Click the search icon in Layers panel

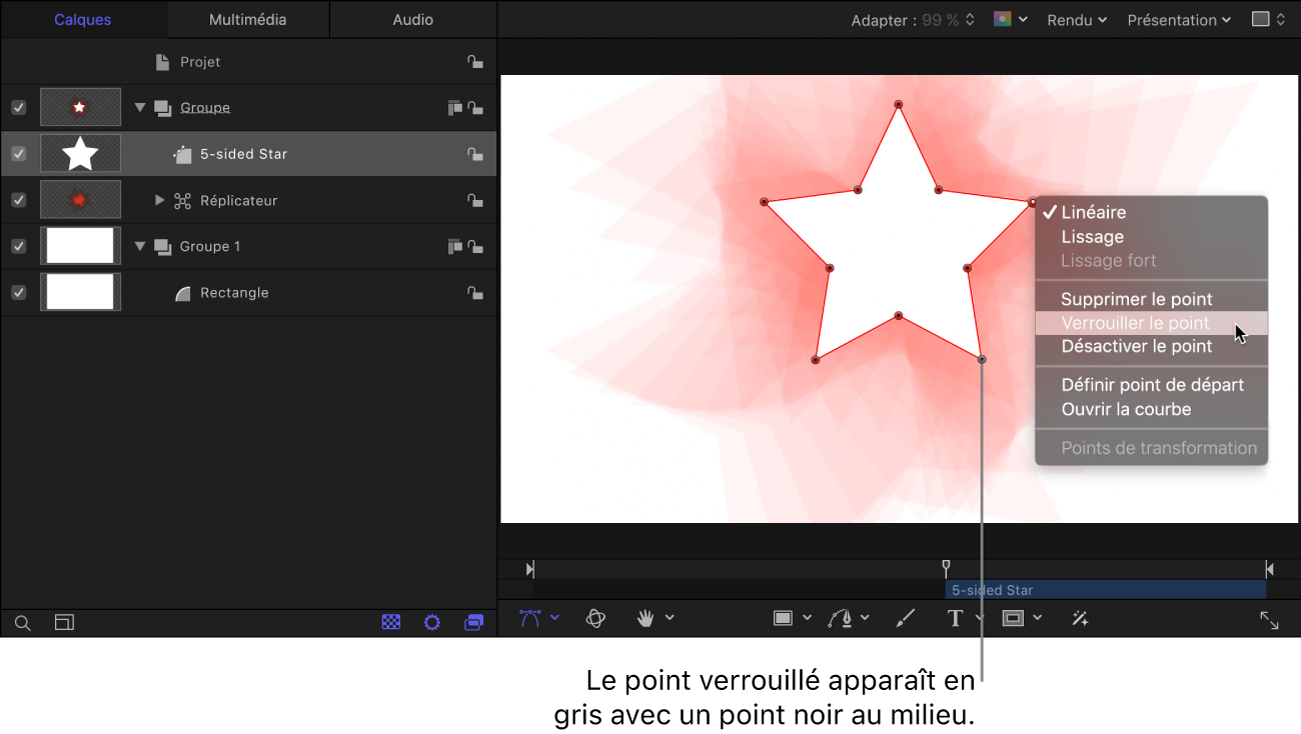23,623
